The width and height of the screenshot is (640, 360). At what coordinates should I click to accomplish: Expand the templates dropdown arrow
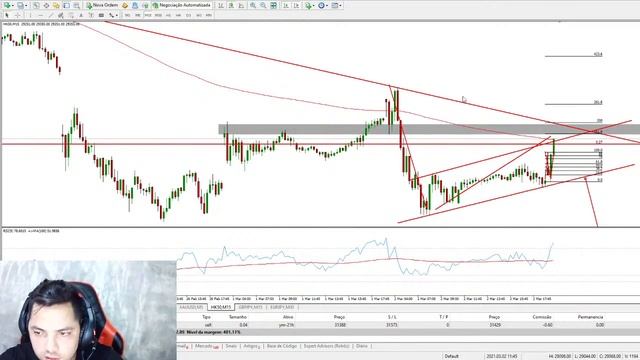(340, 6)
